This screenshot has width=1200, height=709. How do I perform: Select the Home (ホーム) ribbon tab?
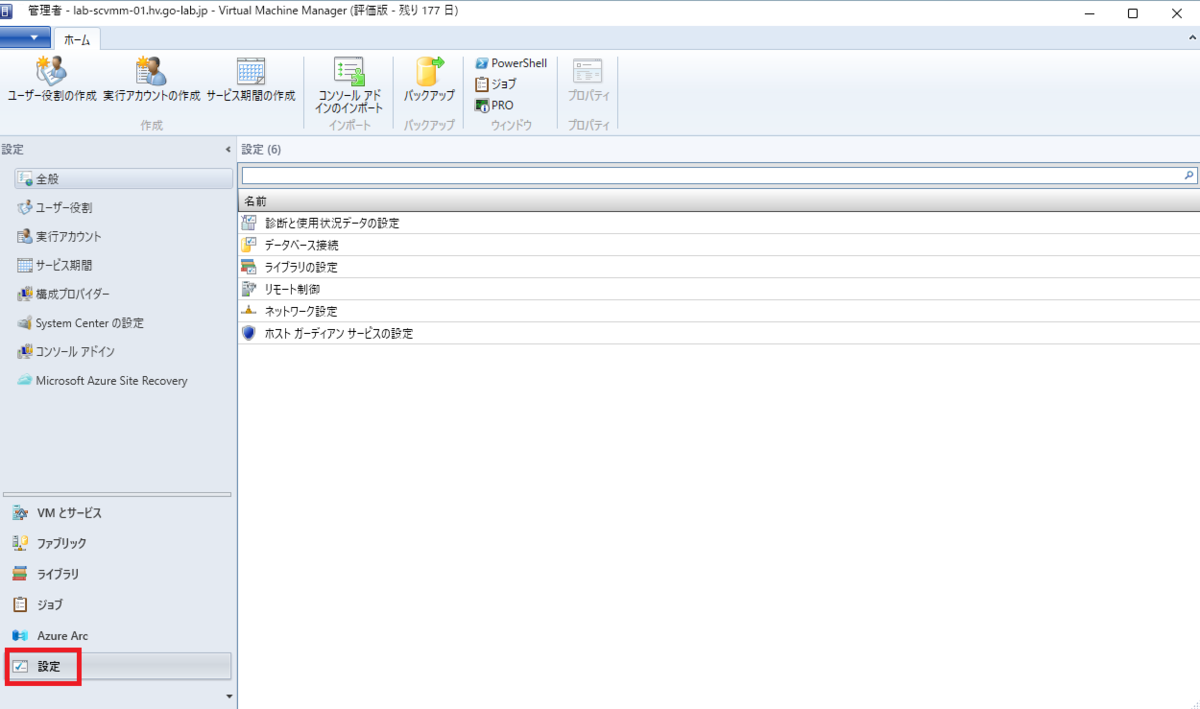pos(77,39)
